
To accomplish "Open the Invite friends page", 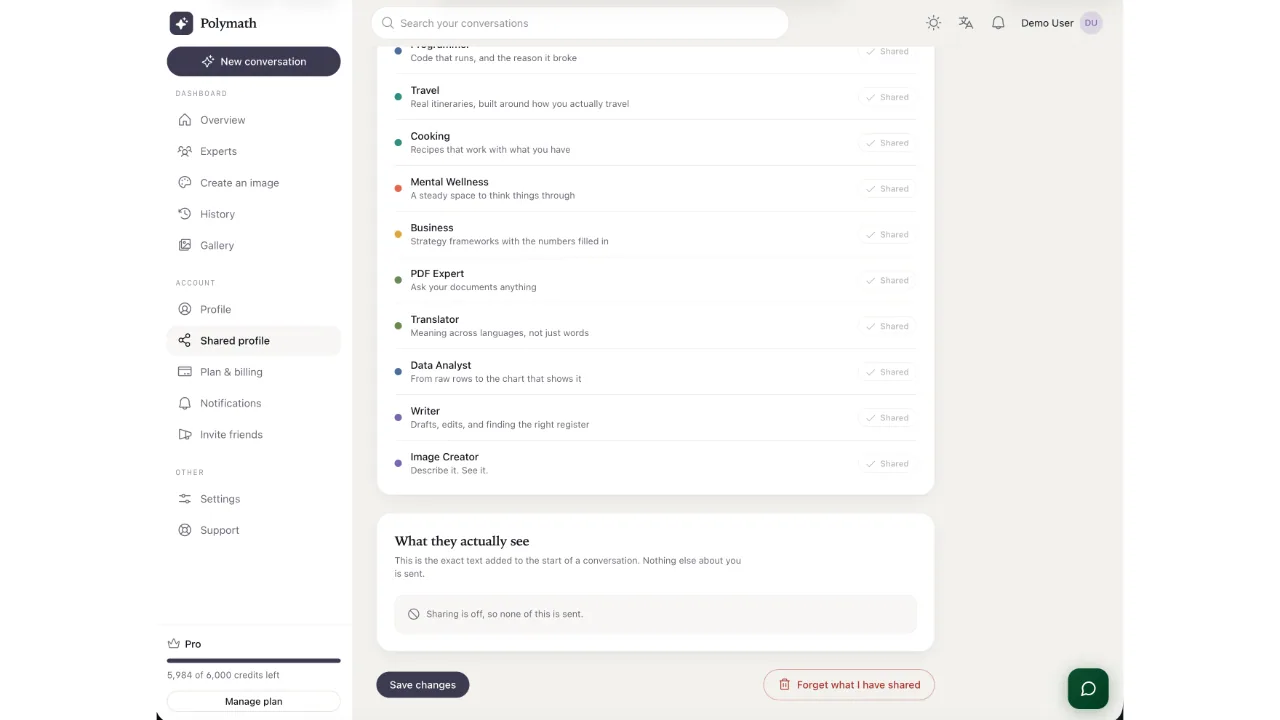I will point(254,434).
